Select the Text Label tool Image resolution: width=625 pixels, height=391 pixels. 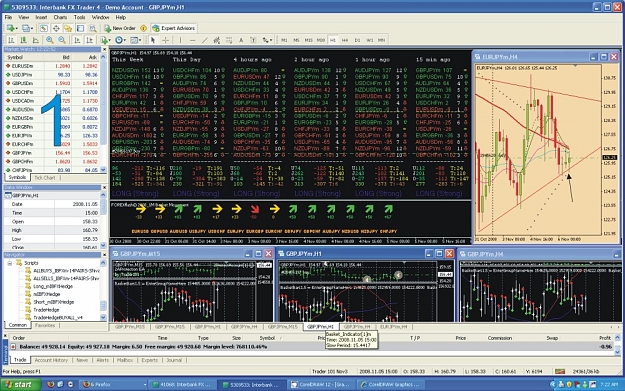(253, 40)
